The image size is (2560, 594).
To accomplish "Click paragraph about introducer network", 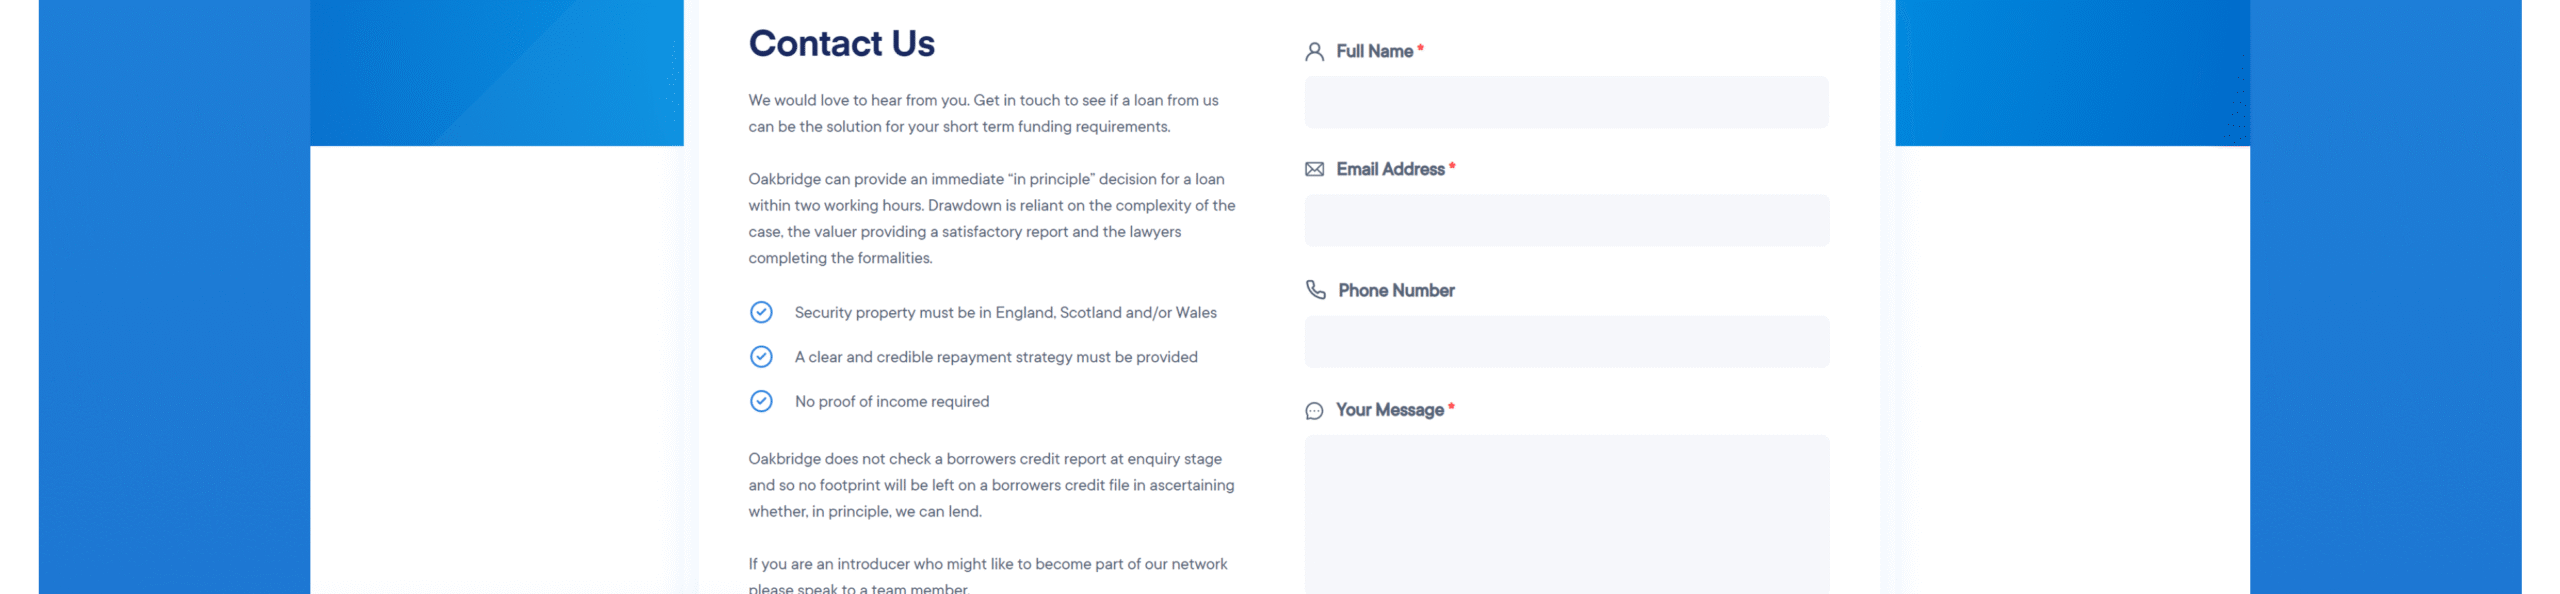I will tap(988, 576).
